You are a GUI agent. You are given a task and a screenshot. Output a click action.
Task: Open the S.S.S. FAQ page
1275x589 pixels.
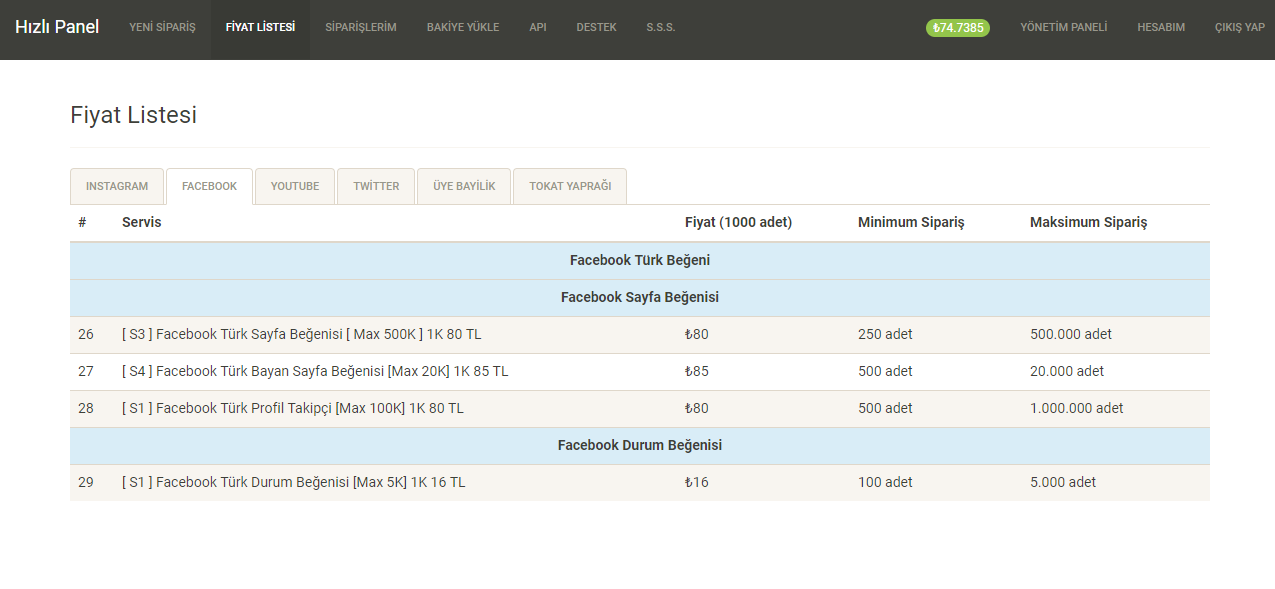[661, 28]
